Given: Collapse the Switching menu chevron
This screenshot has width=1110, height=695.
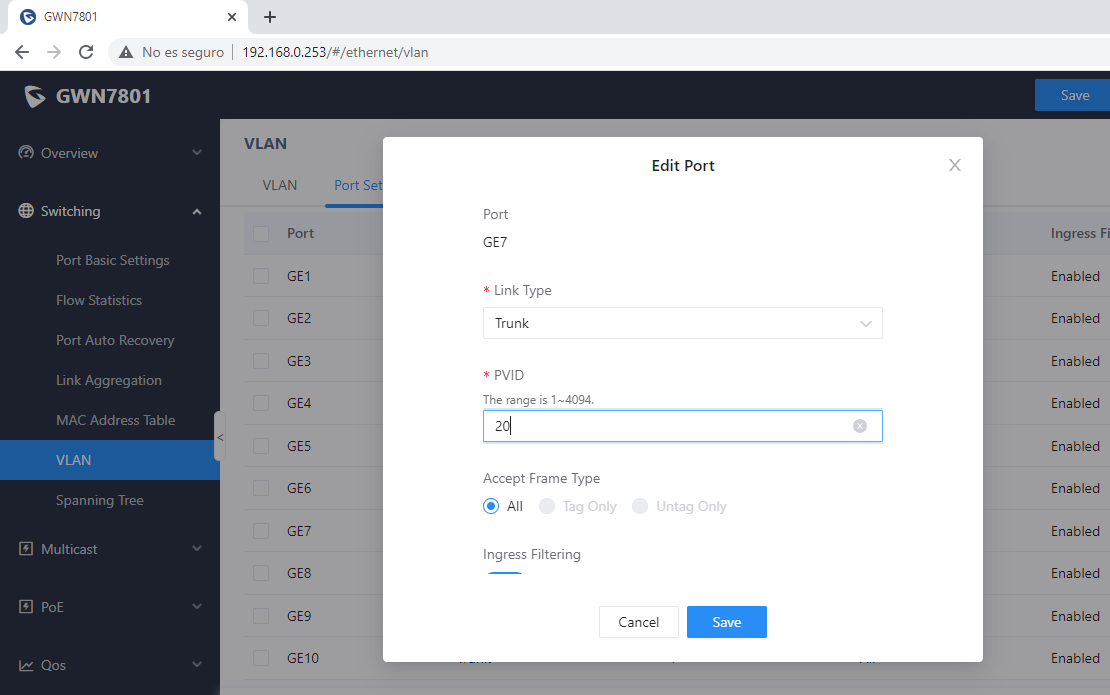Looking at the screenshot, I should tap(197, 212).
